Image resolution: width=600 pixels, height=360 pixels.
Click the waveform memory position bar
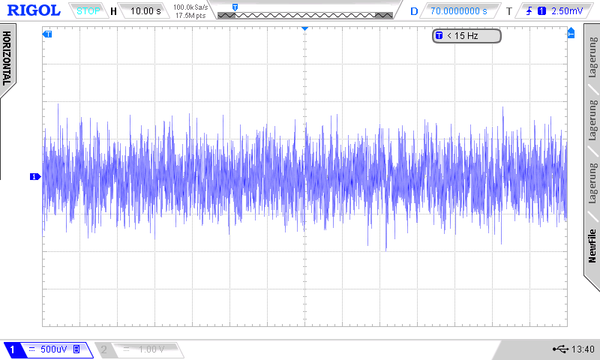pos(305,15)
